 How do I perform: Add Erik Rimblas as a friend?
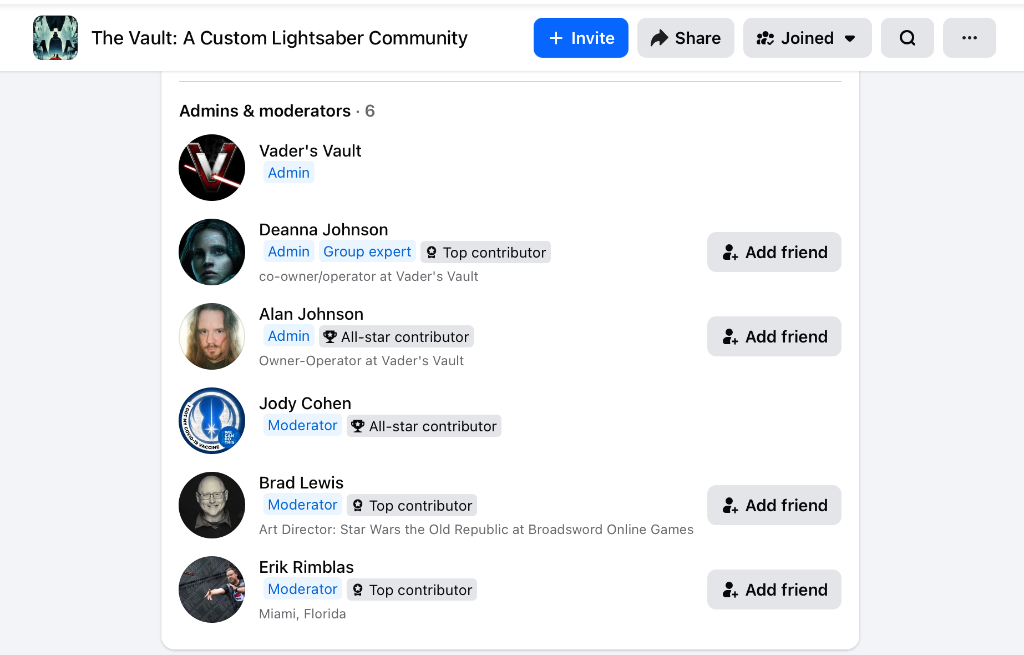click(x=774, y=590)
